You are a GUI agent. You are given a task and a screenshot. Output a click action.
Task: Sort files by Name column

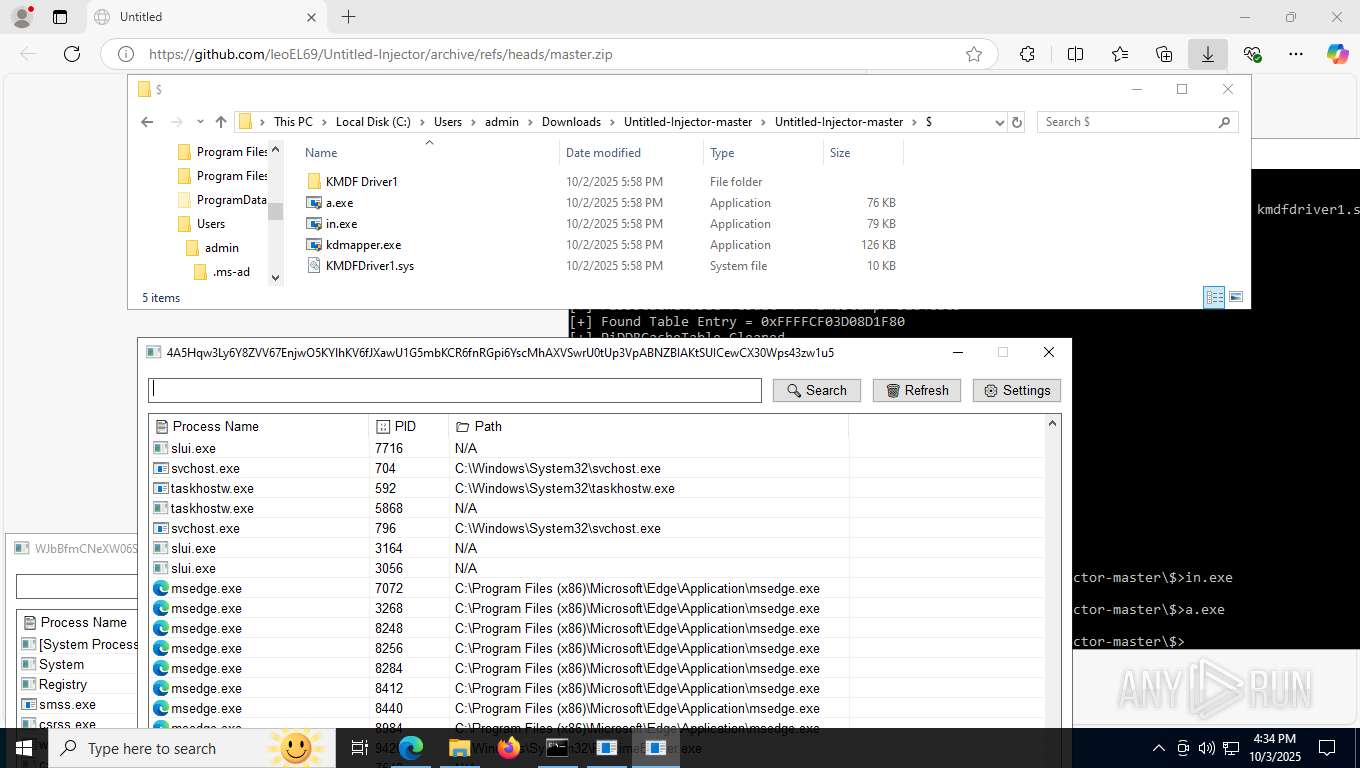(429, 153)
